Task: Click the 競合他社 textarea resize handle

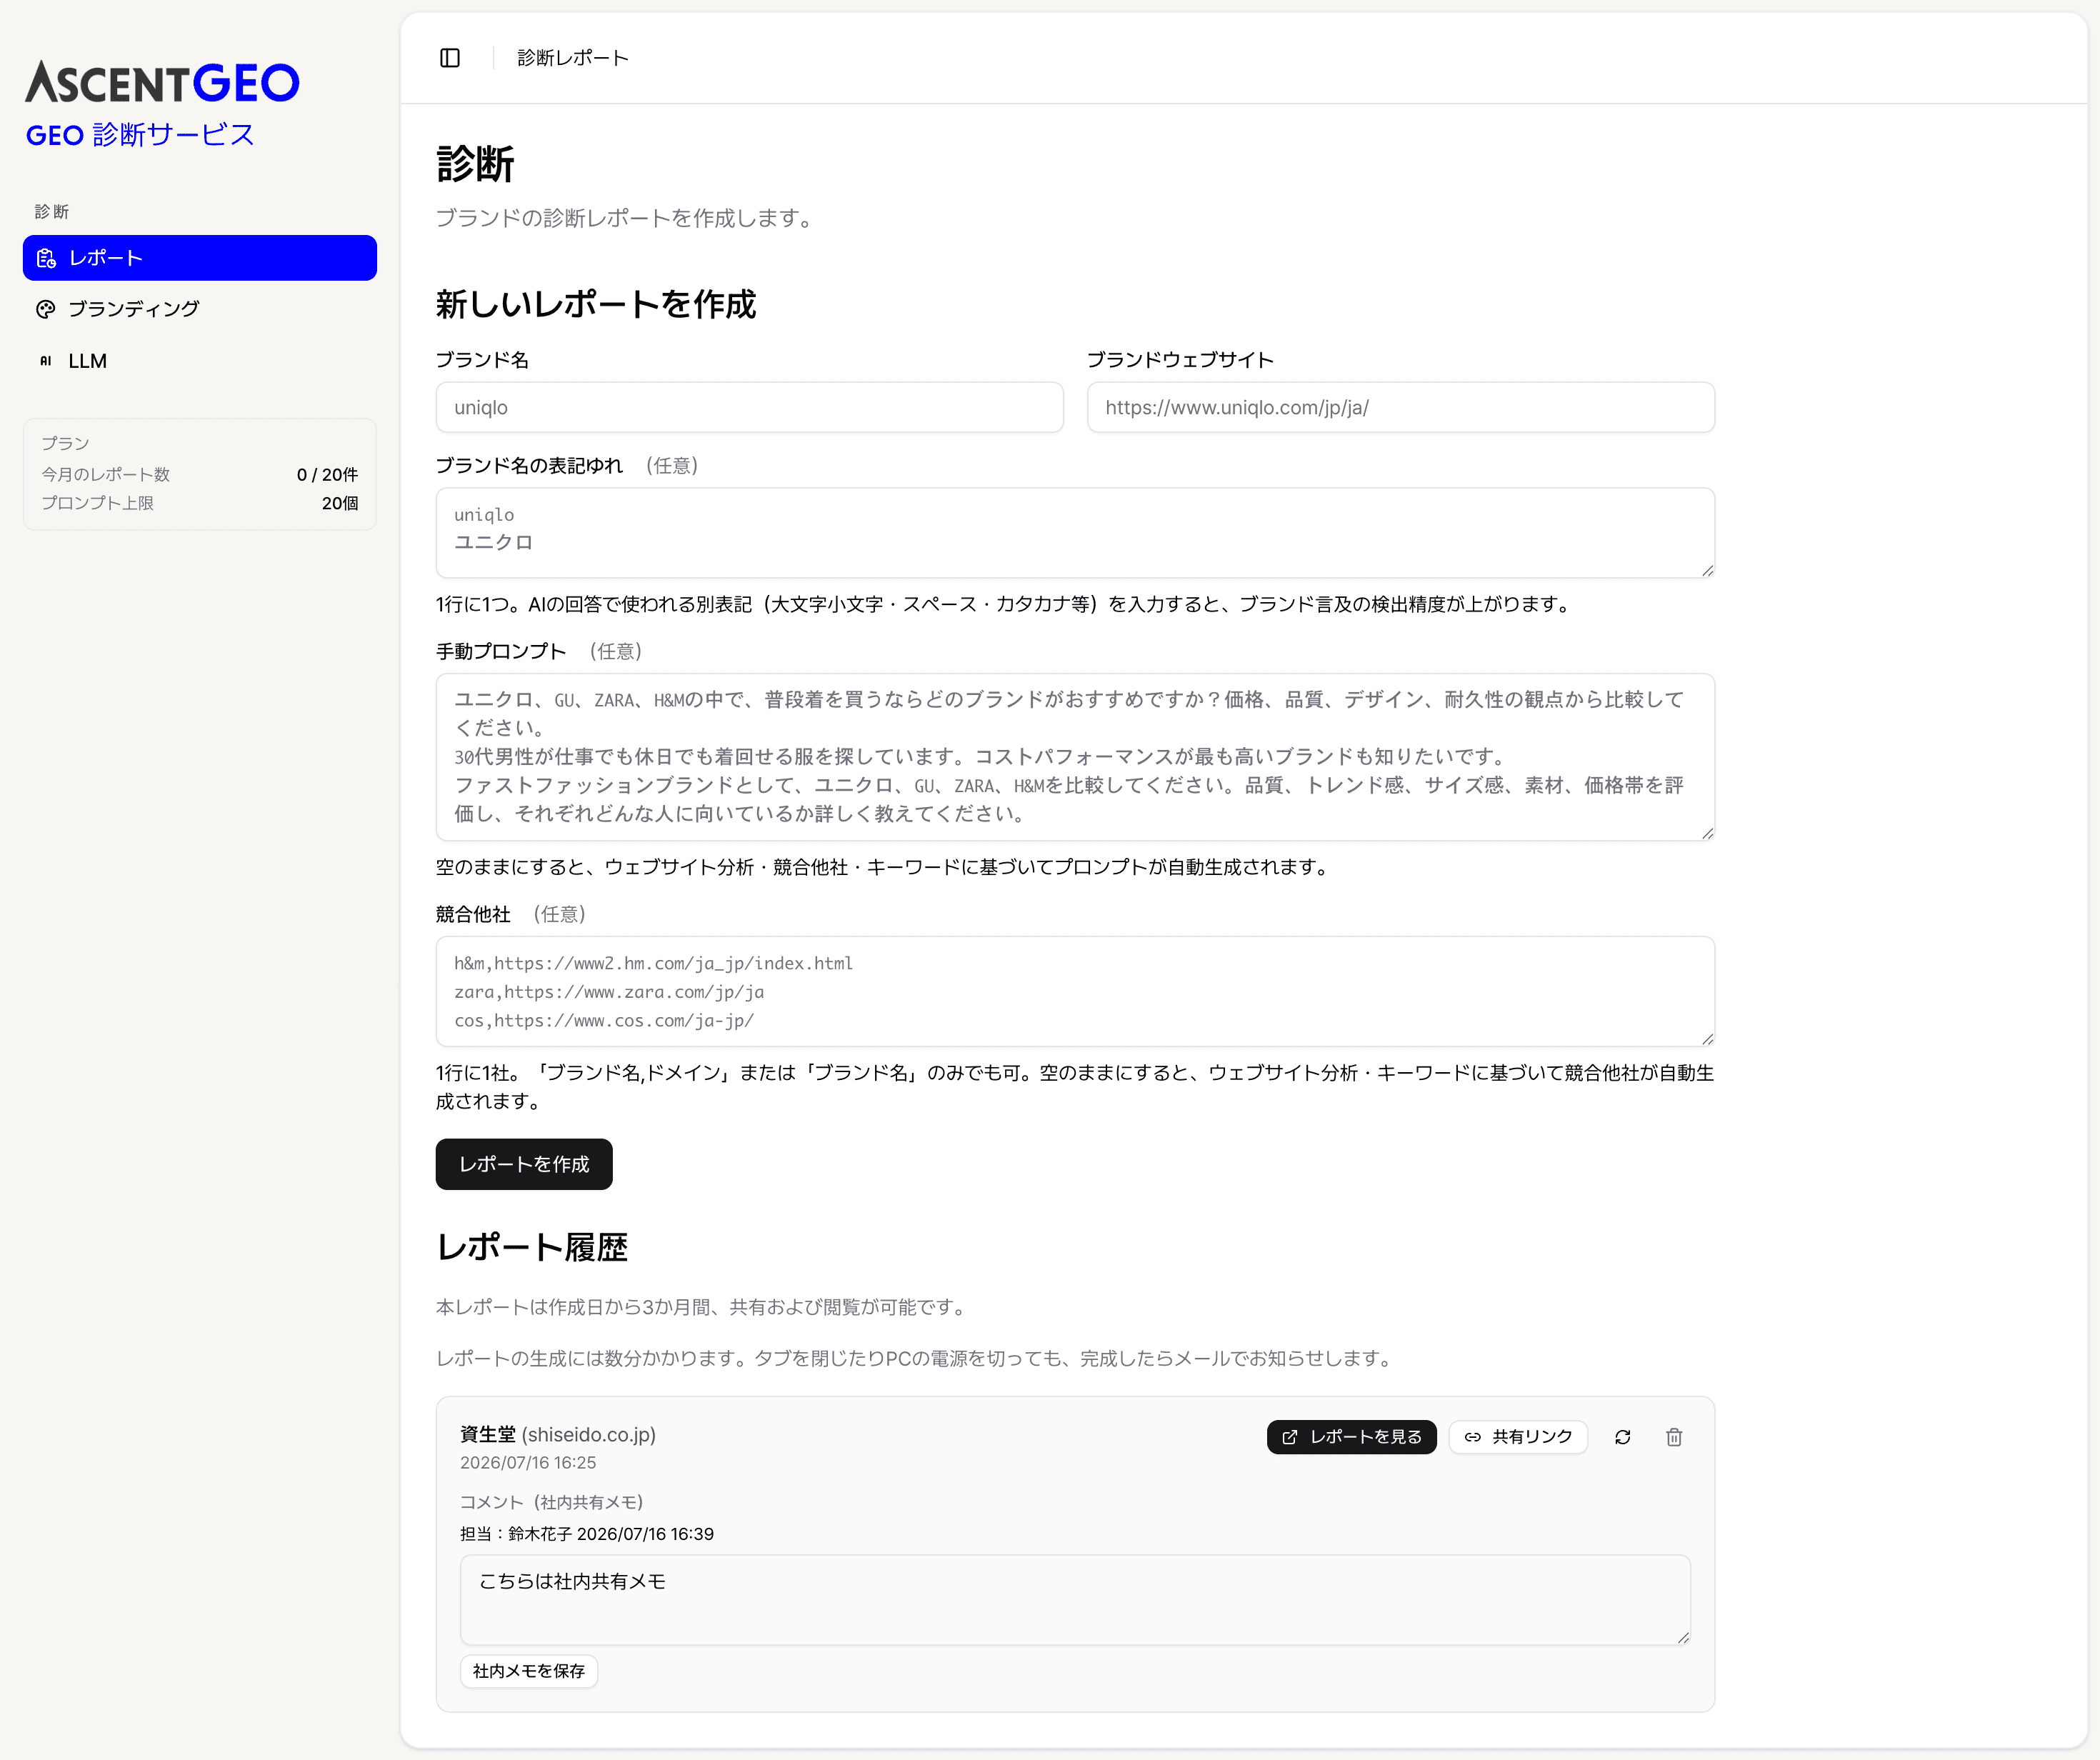Action: tap(1707, 1039)
